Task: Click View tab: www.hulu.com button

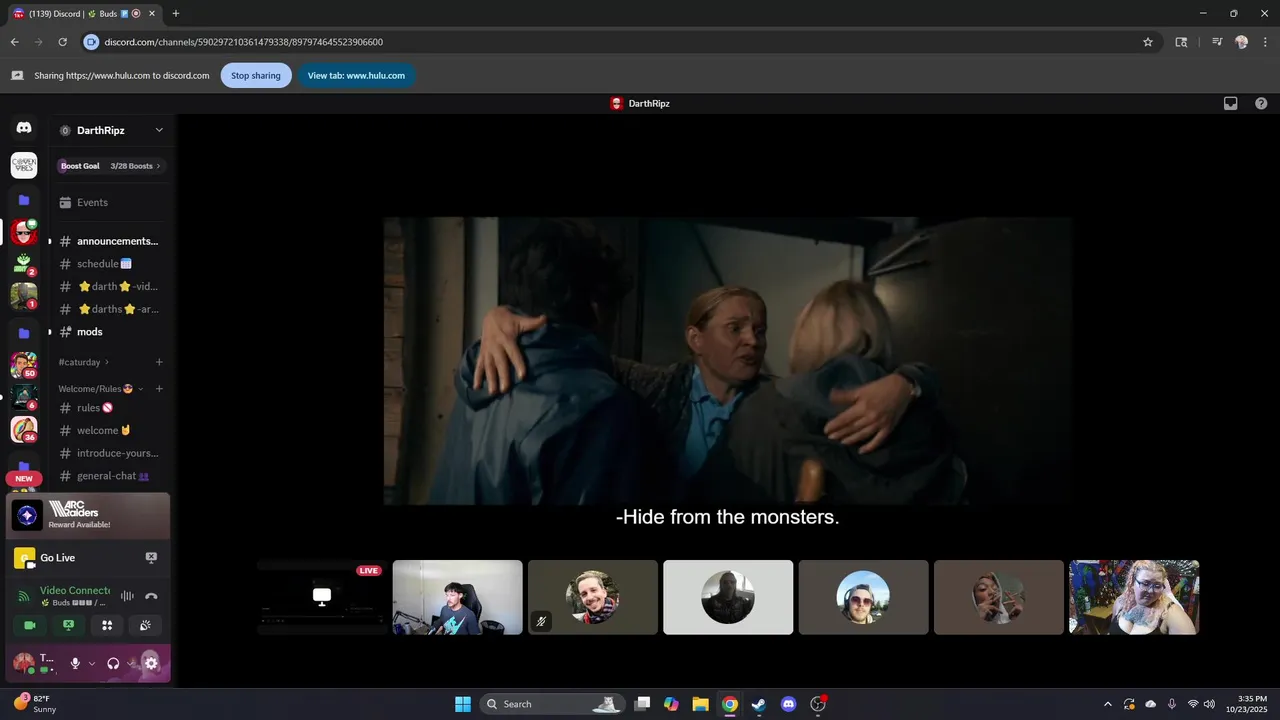Action: (x=356, y=76)
